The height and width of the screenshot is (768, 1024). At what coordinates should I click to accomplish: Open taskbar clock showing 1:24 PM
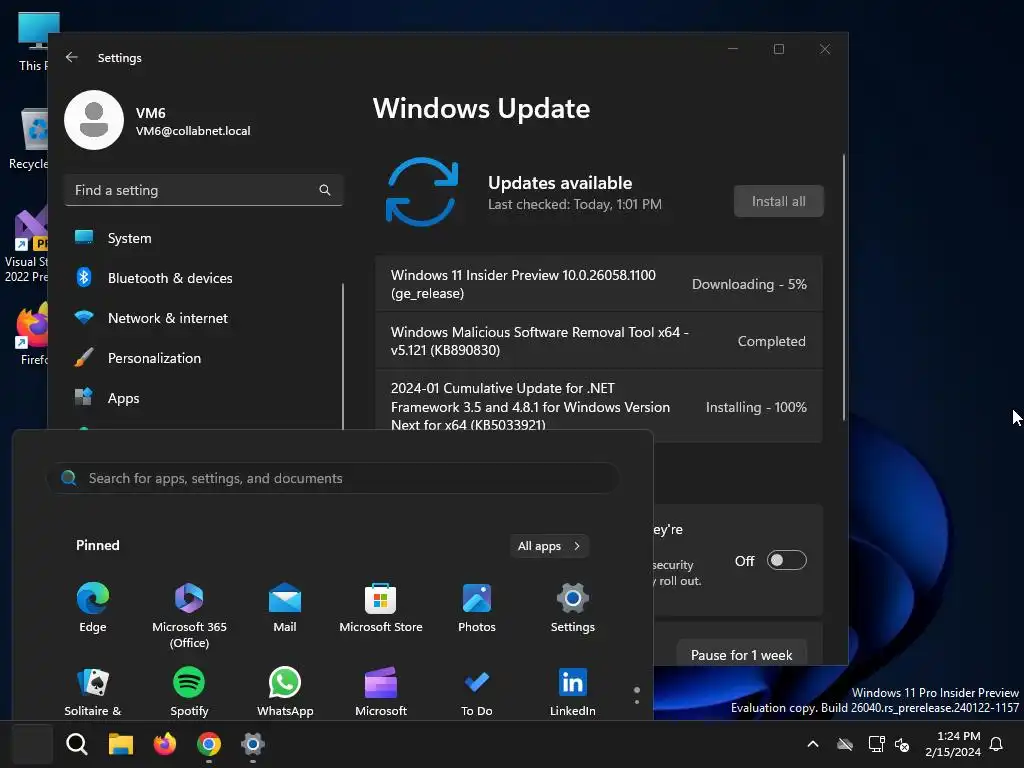pos(953,744)
